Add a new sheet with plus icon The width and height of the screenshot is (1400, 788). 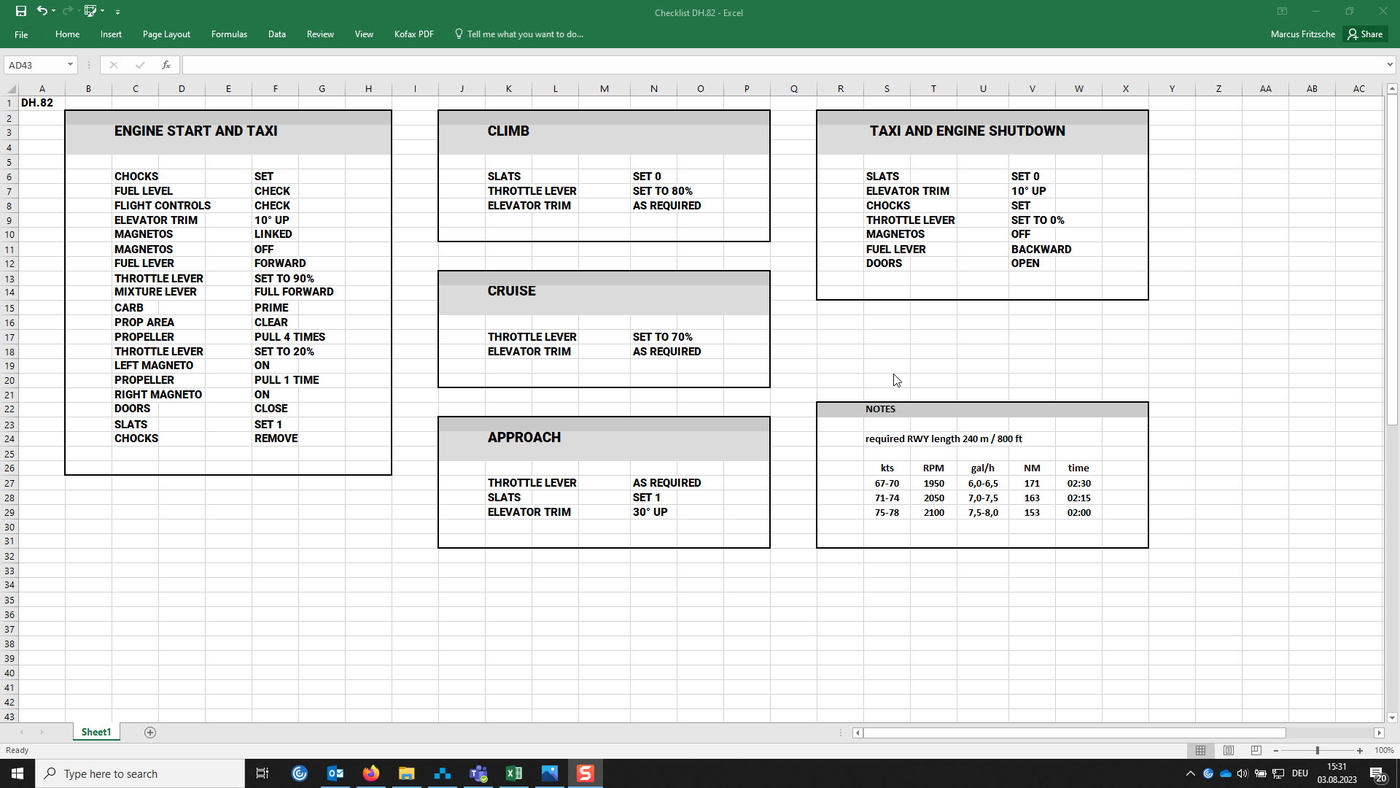[150, 733]
